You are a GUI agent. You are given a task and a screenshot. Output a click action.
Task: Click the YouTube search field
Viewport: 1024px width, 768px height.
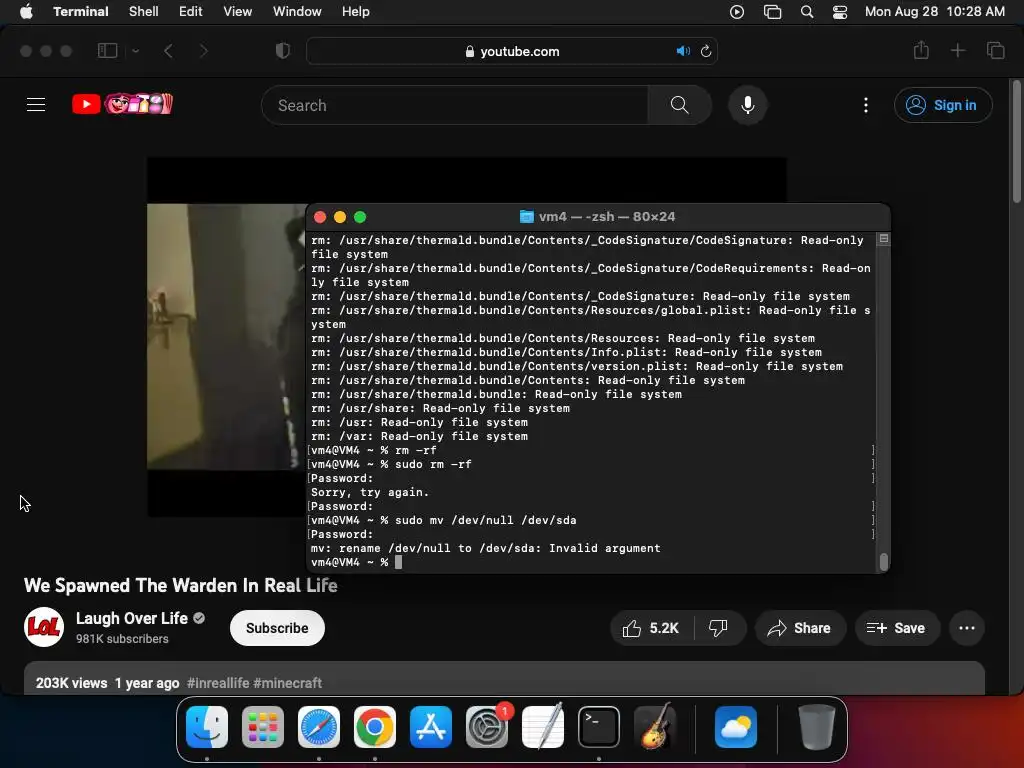pos(455,105)
